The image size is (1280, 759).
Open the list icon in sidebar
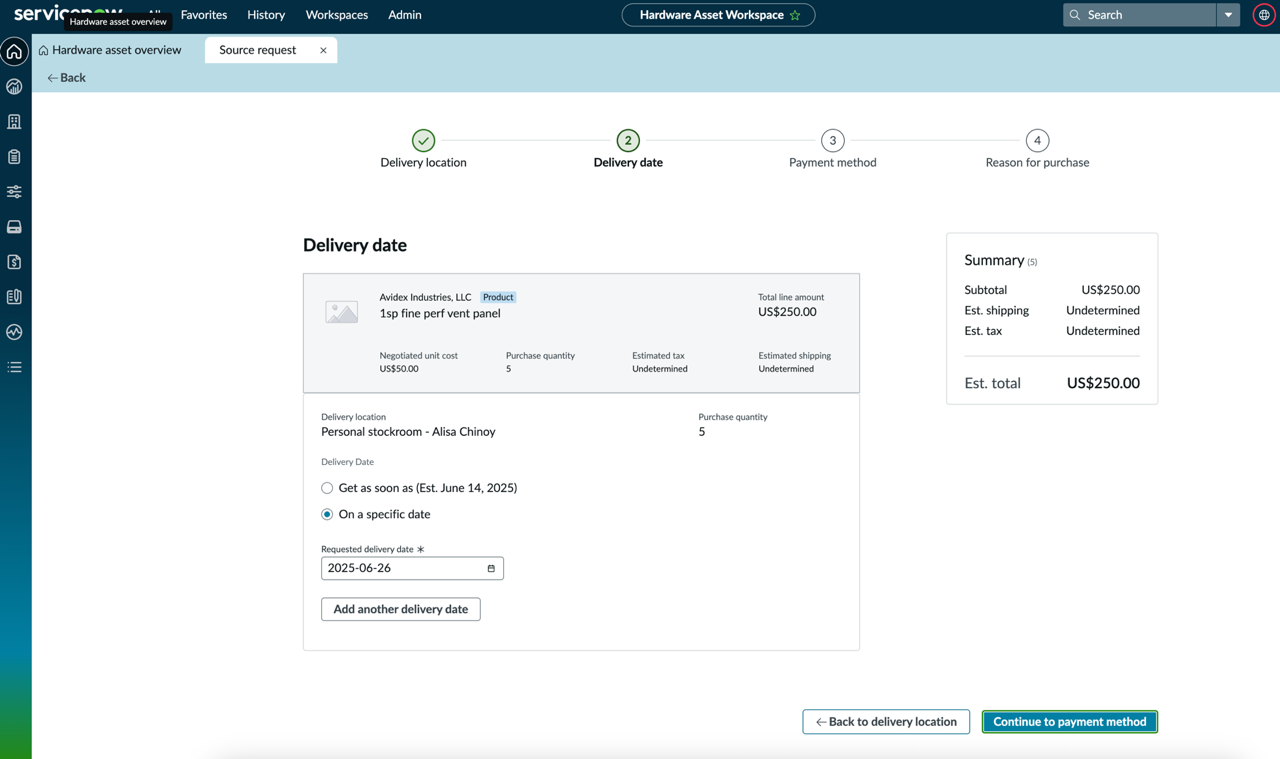(x=14, y=367)
